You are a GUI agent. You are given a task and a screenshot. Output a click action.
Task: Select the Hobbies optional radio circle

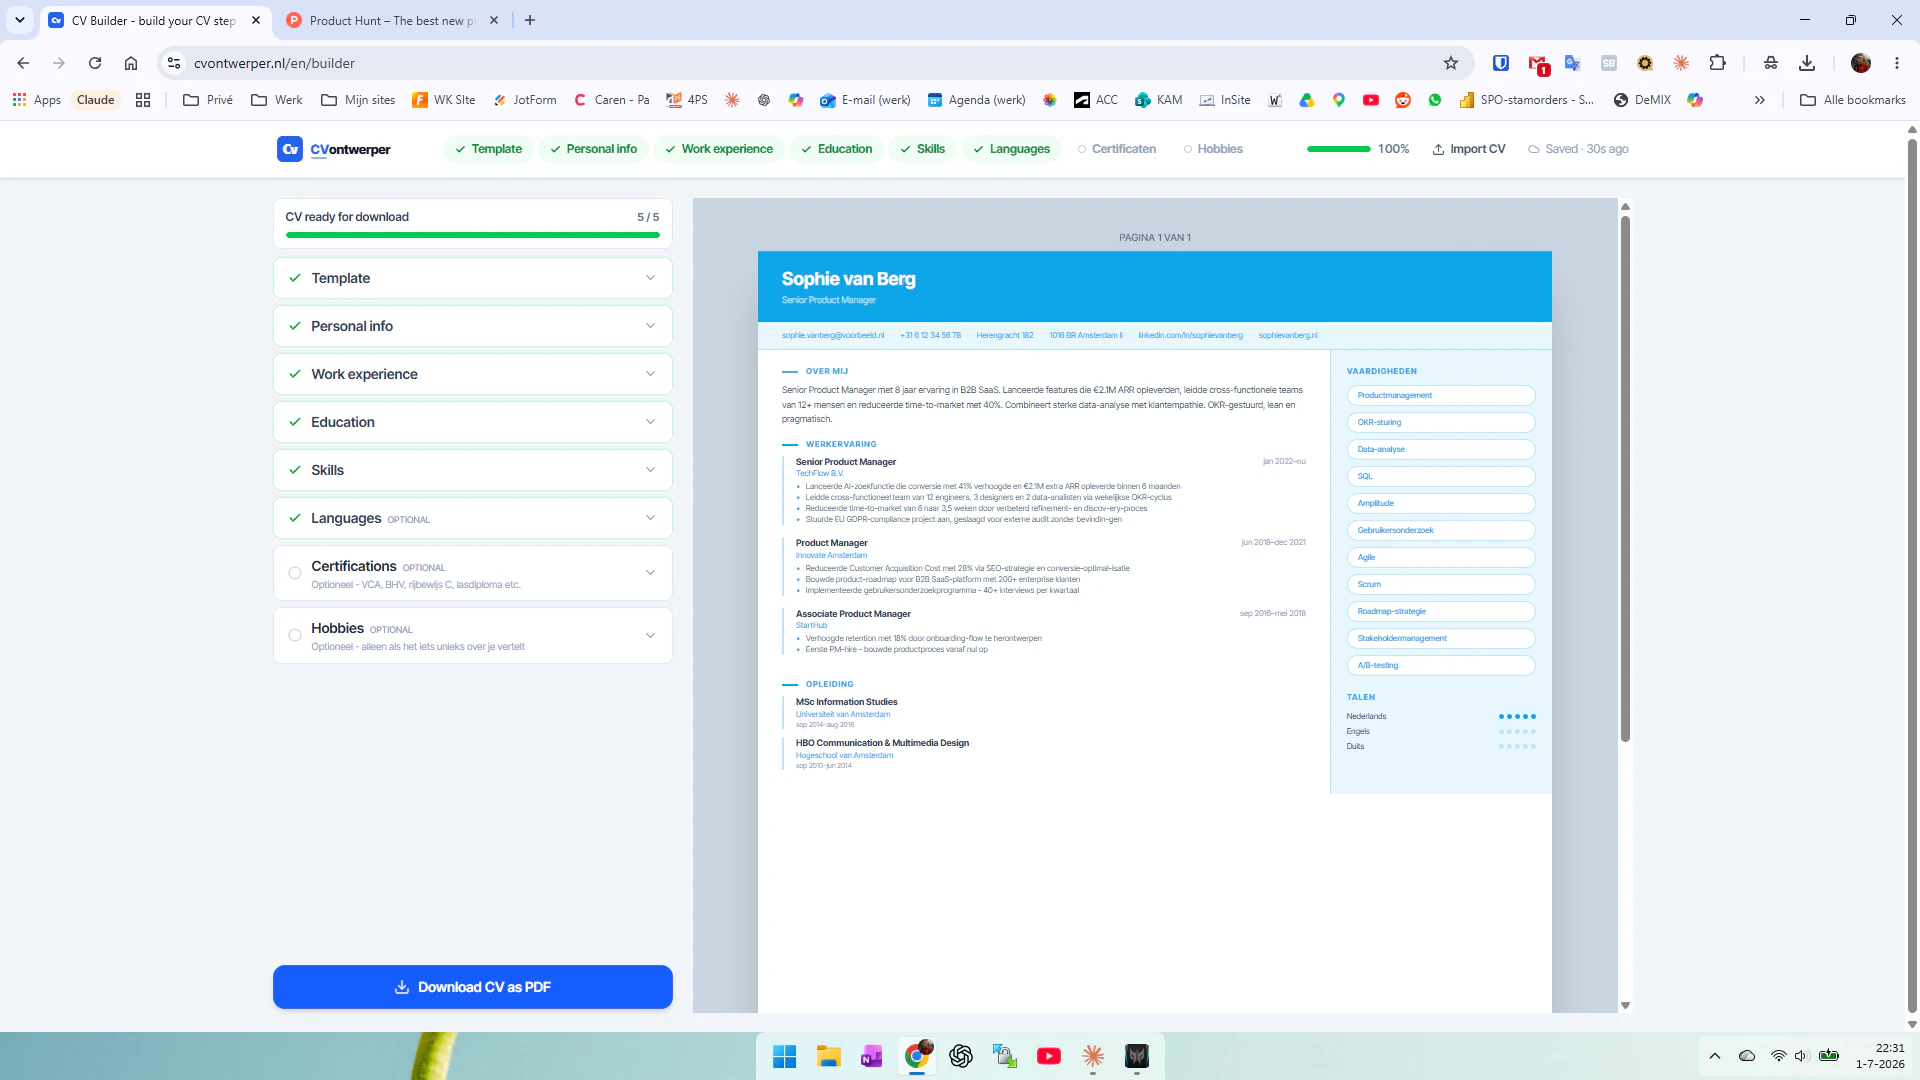(295, 635)
